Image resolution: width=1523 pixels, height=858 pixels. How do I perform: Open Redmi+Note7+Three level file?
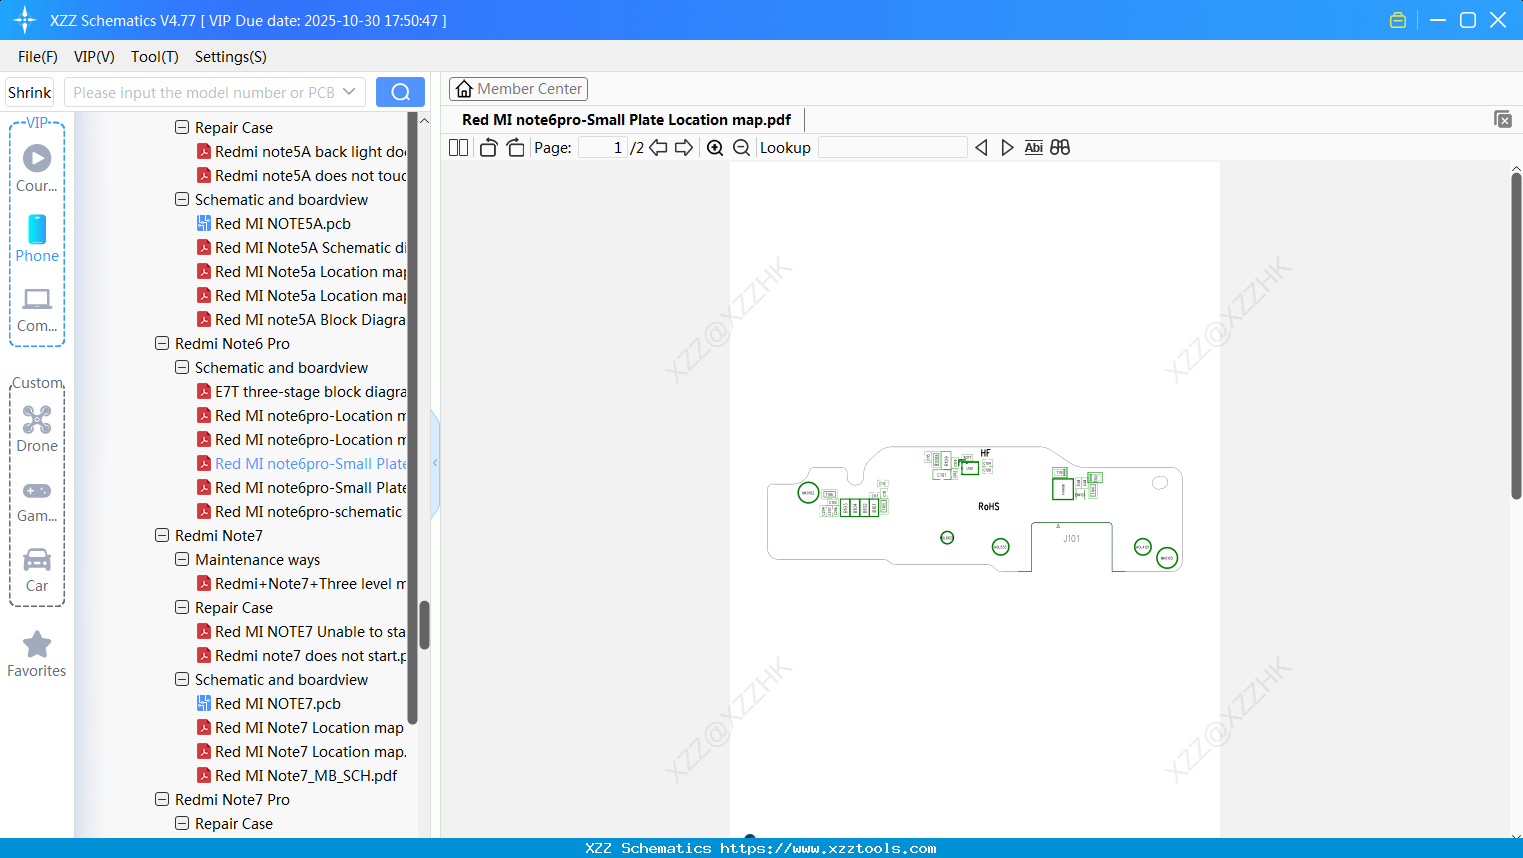click(301, 584)
